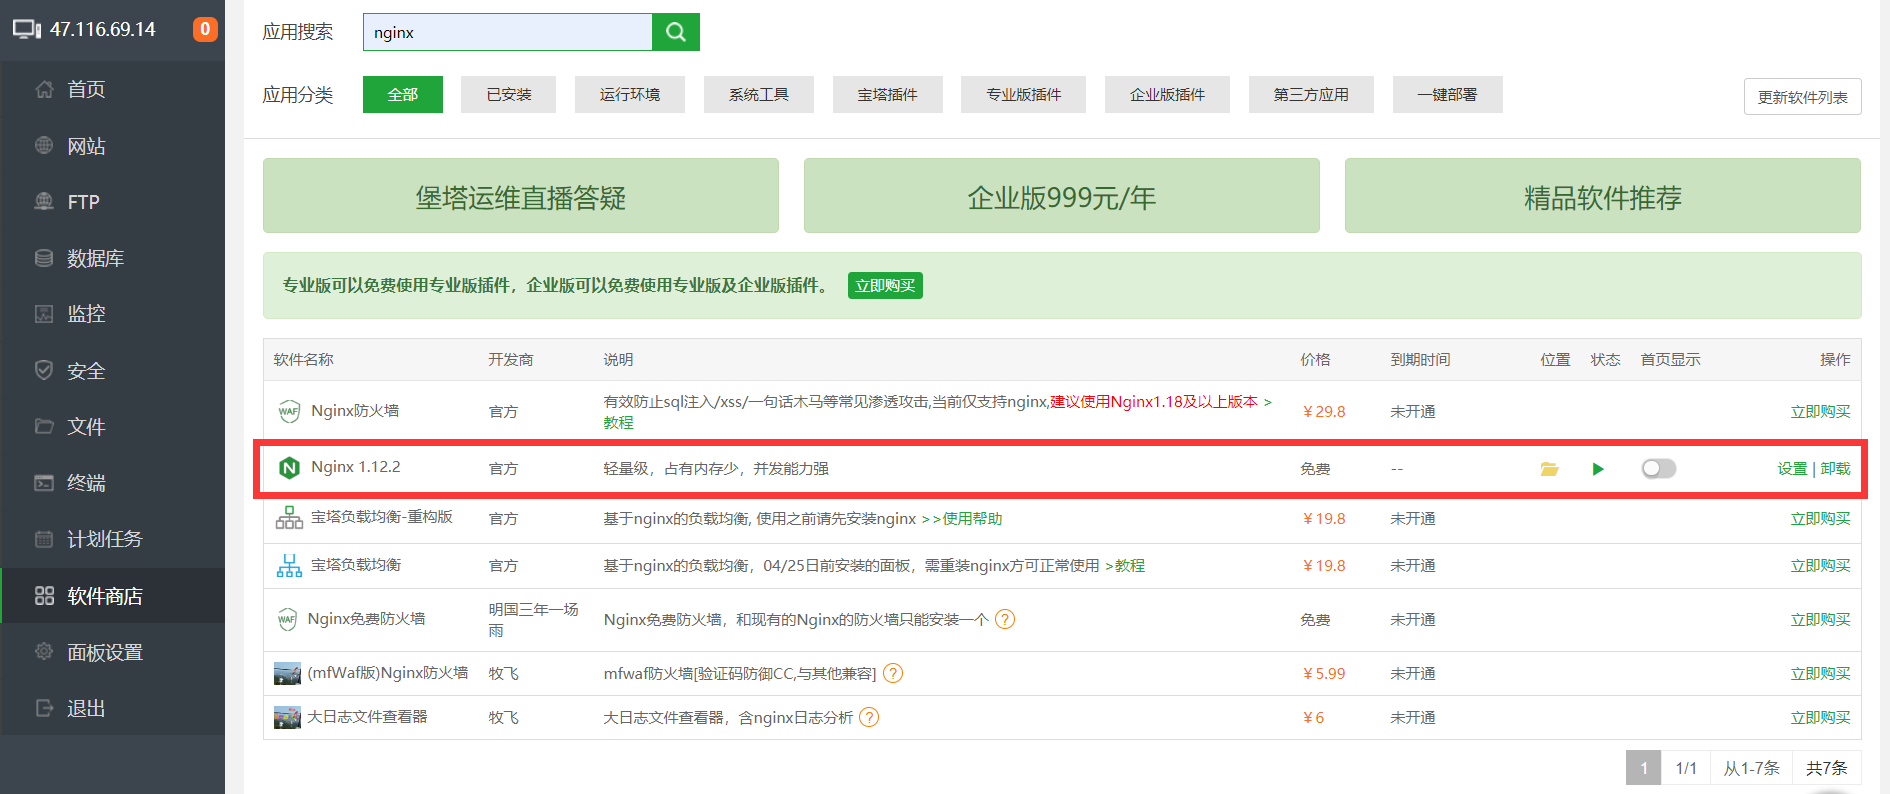The width and height of the screenshot is (1890, 794).
Task: Open the 软件商店 sidebar item
Action: (x=112, y=596)
